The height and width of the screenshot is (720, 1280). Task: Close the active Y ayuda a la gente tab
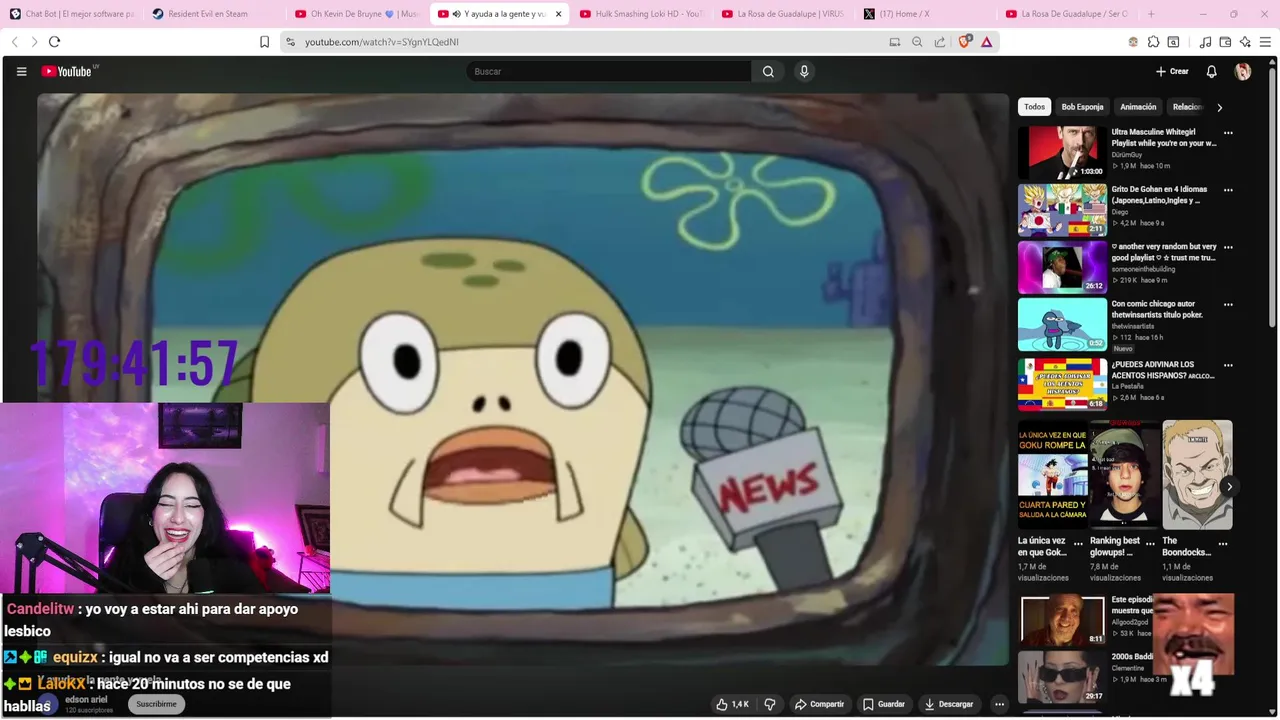pyautogui.click(x=559, y=14)
